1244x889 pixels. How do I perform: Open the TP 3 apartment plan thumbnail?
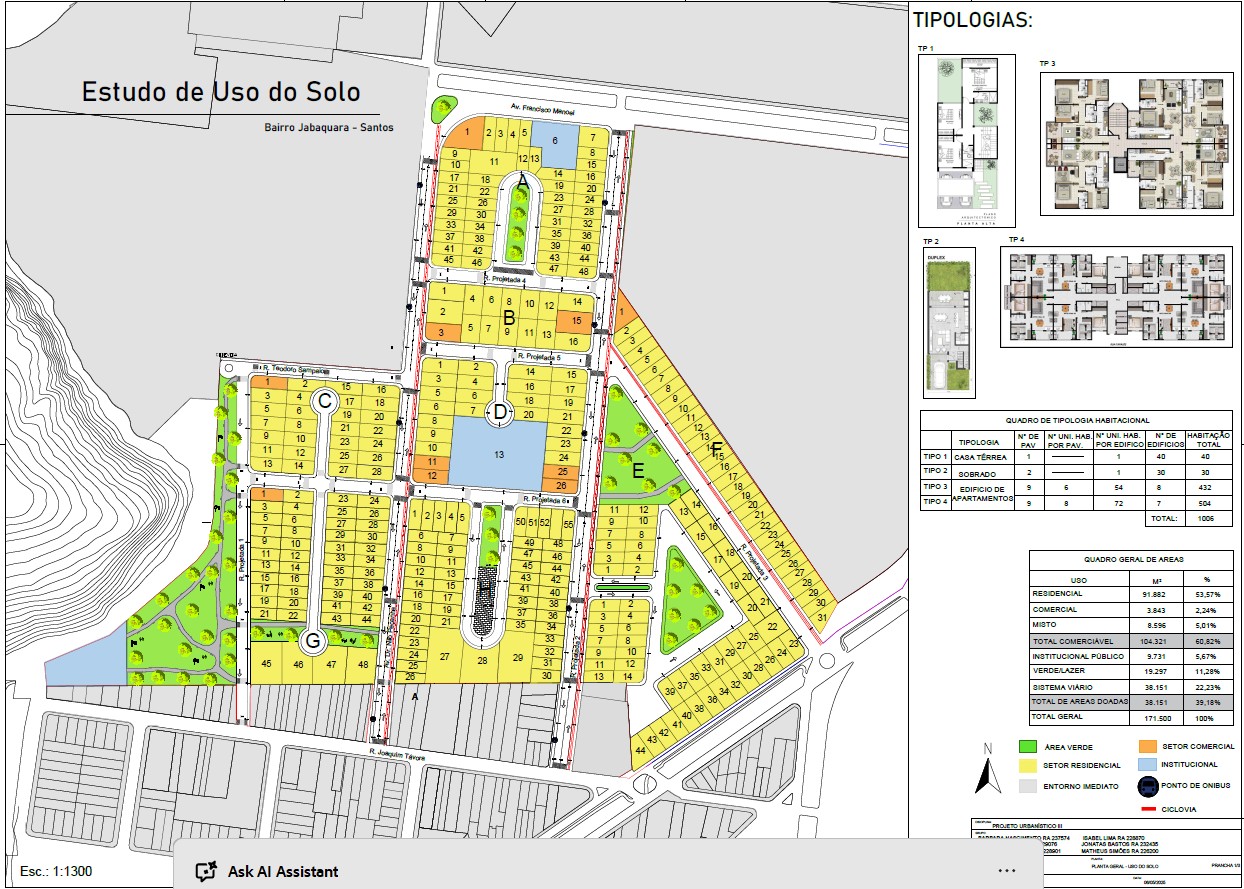click(1136, 142)
